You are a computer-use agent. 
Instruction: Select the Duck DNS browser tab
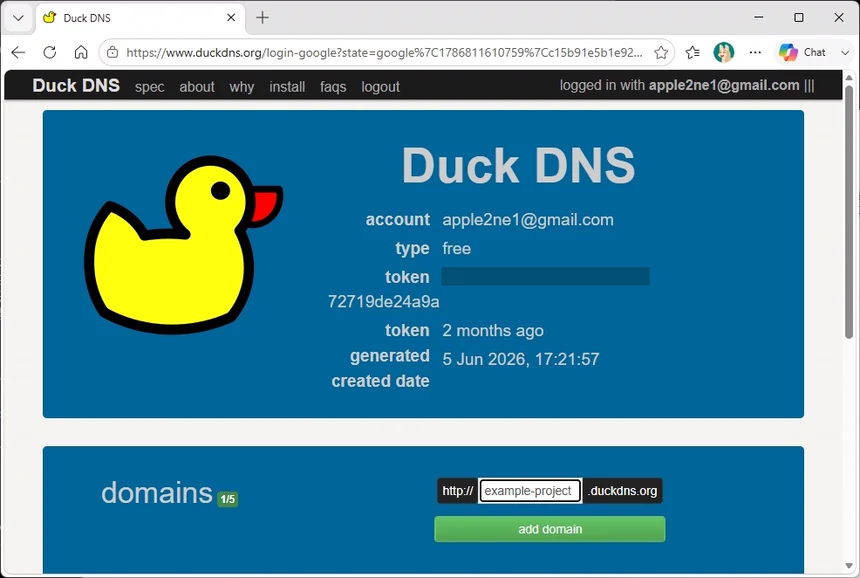[140, 18]
